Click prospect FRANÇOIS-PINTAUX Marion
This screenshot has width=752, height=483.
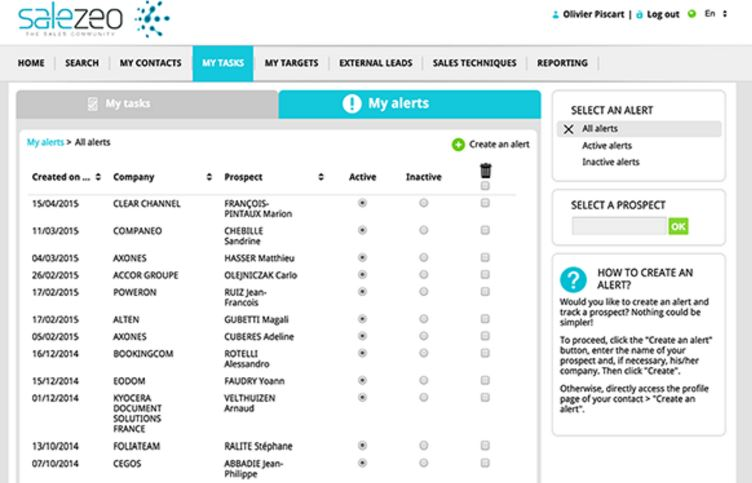click(x=258, y=209)
